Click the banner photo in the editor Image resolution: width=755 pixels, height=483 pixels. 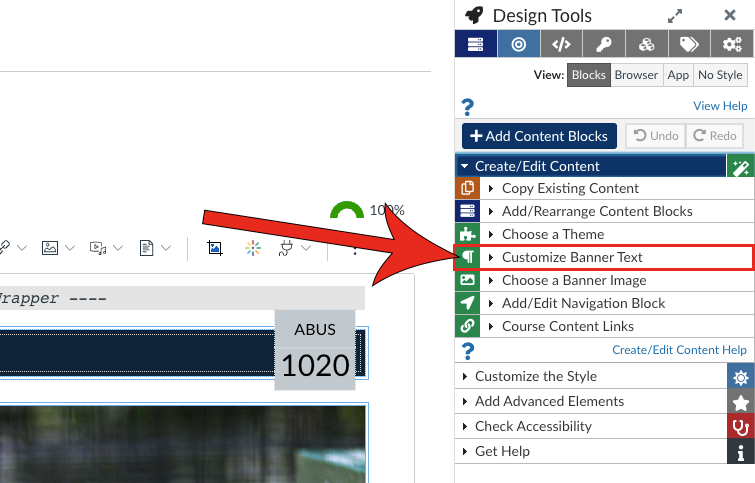(183, 444)
